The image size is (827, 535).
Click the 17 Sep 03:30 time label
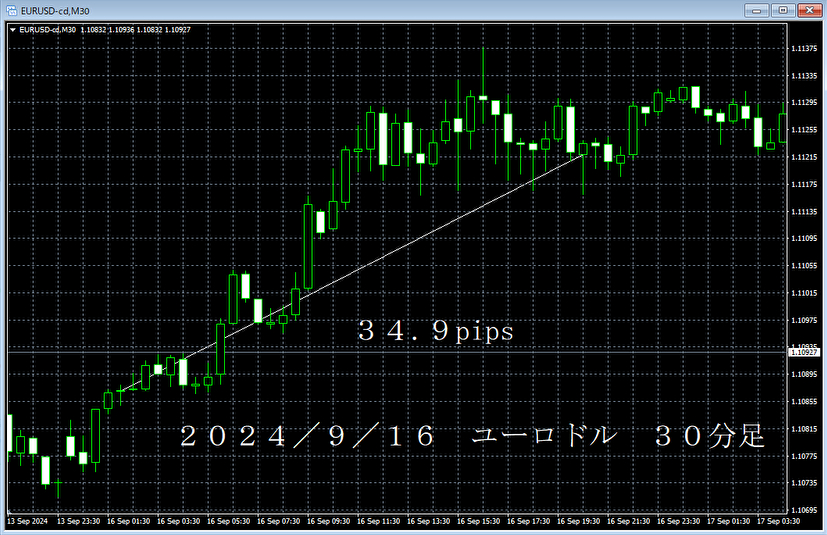(x=778, y=521)
